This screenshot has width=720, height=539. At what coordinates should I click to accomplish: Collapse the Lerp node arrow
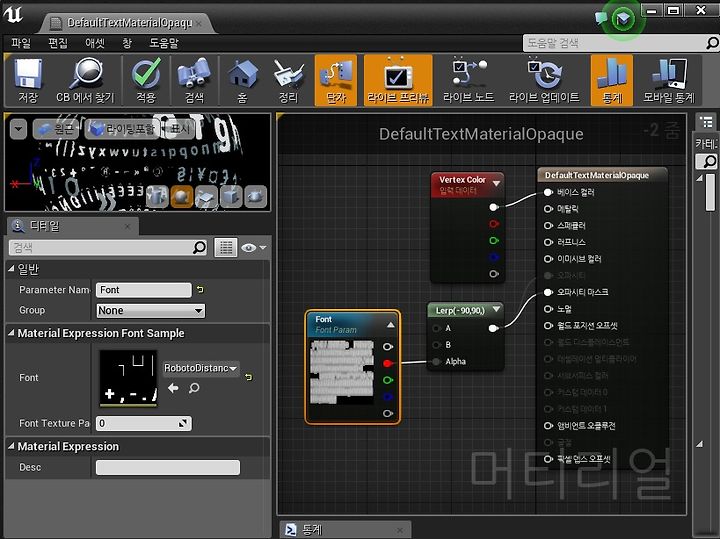[x=496, y=309]
